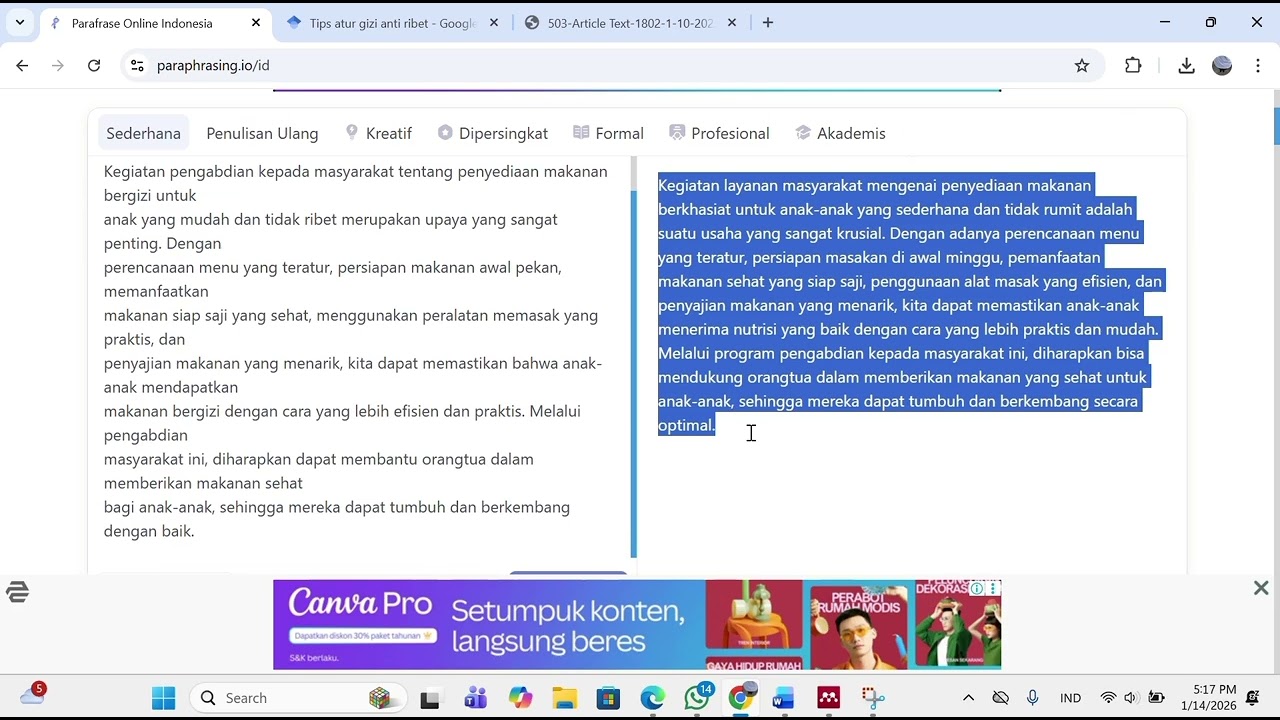Image resolution: width=1280 pixels, height=720 pixels.
Task: Select the Akademis paraphrase mode
Action: (841, 133)
